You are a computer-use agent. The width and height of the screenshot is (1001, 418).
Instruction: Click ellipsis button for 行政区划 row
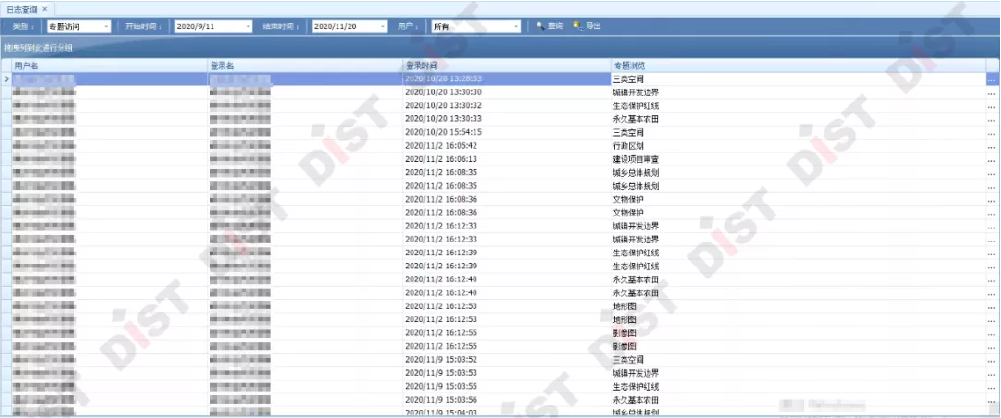pos(991,145)
